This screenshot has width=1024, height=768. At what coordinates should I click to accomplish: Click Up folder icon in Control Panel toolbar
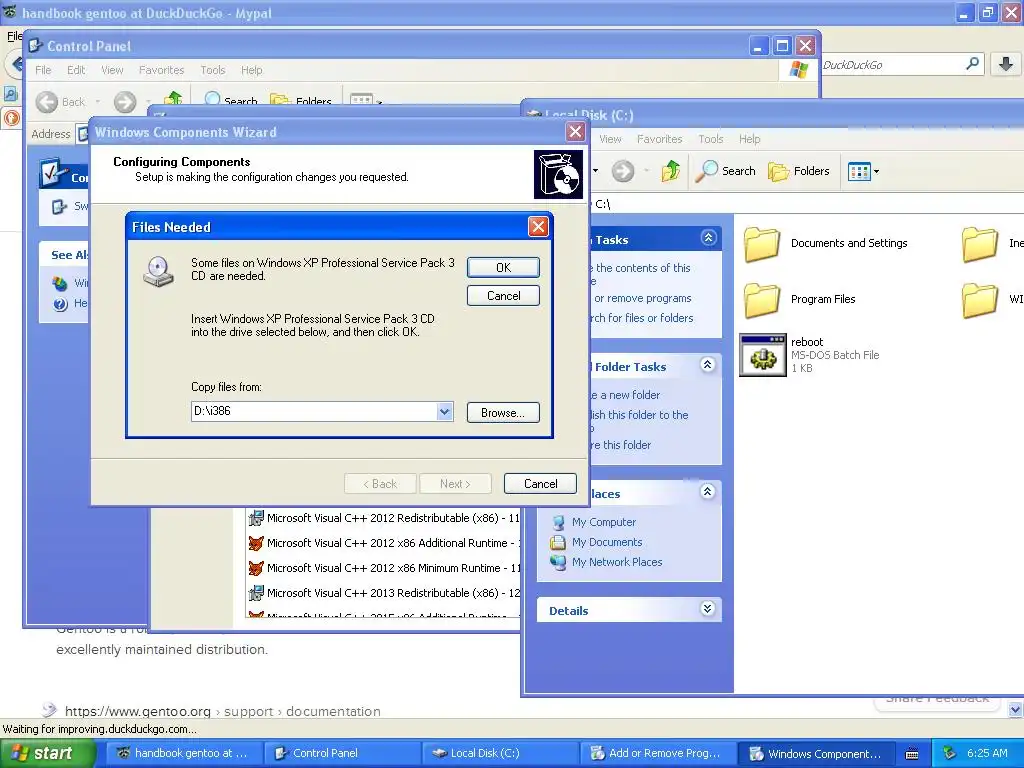(x=173, y=99)
